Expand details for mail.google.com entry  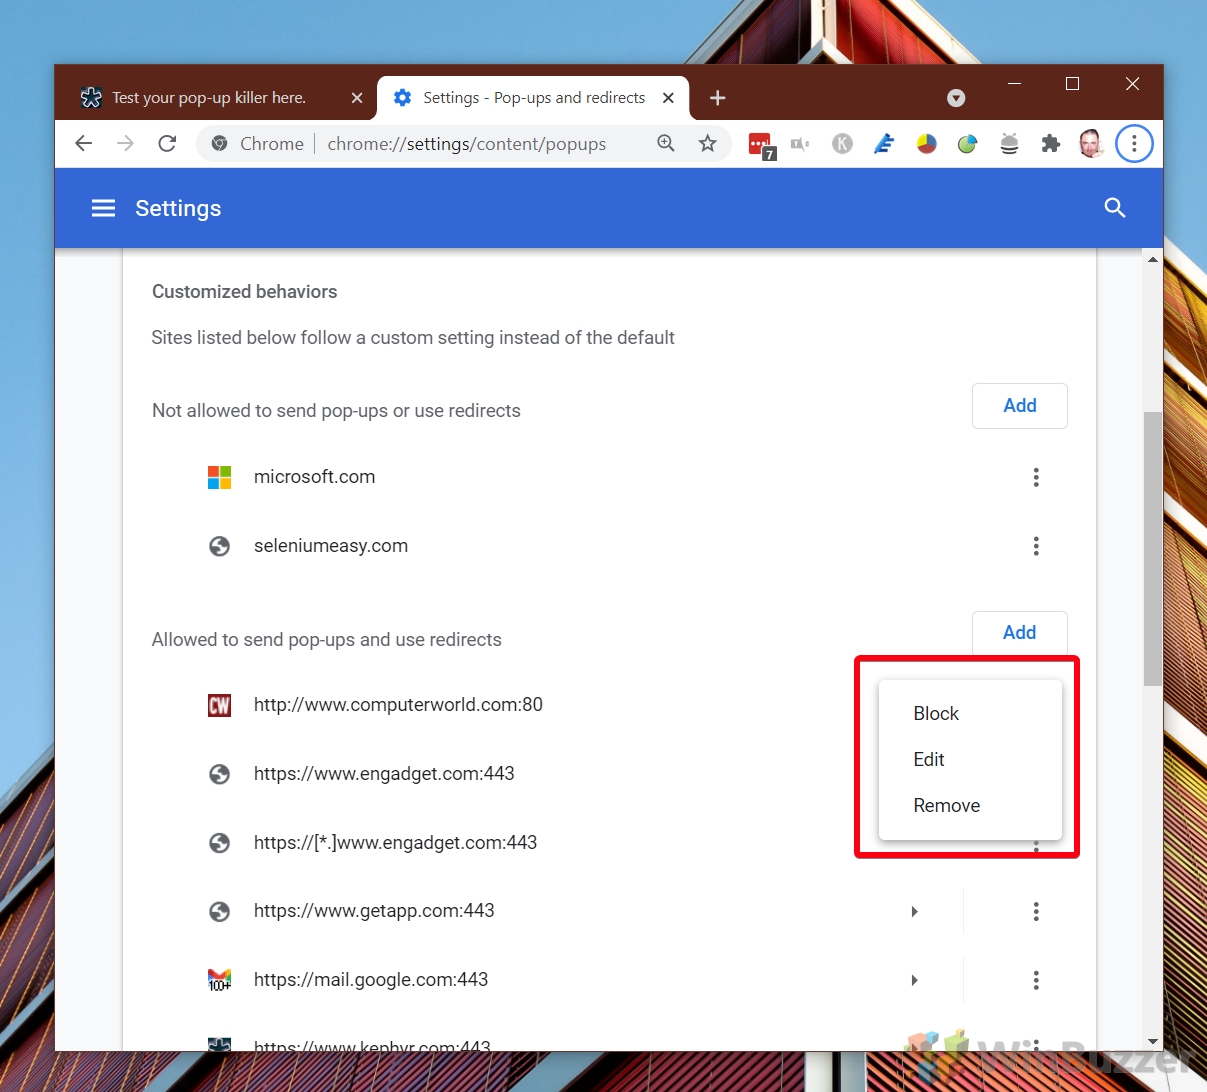pos(914,980)
